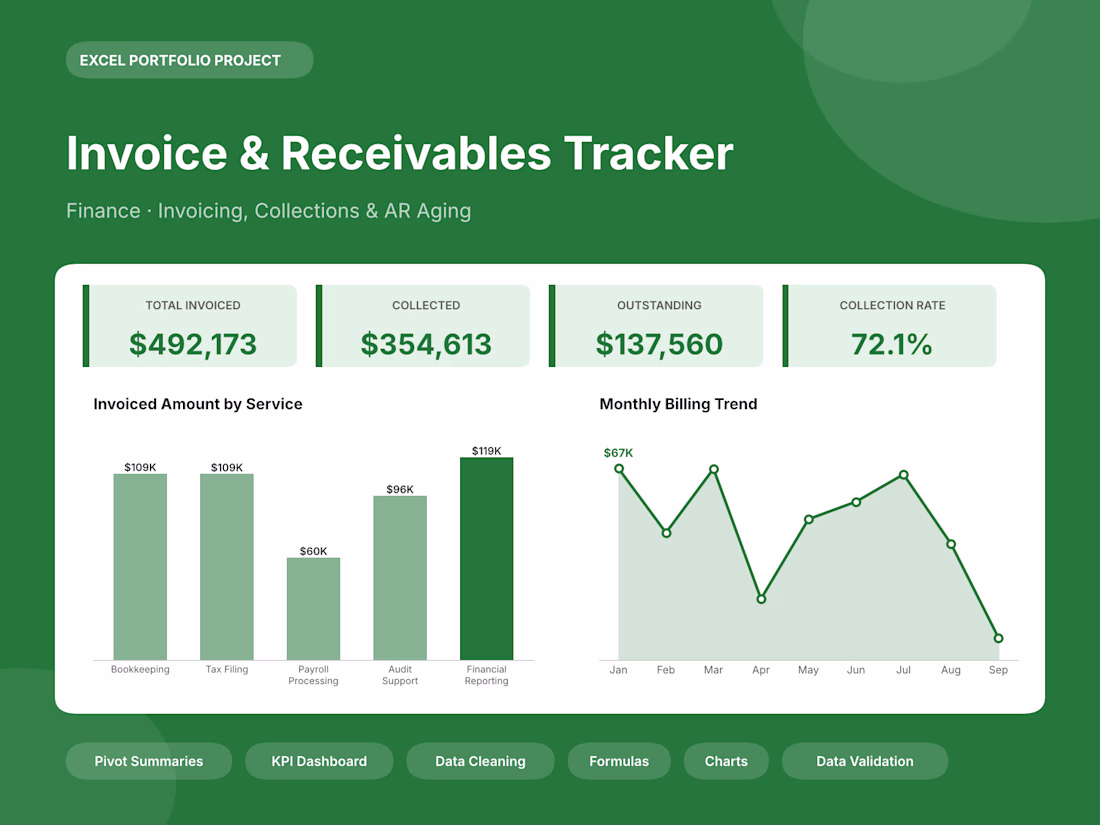
Task: Click the Aug data point marker
Action: 951,544
